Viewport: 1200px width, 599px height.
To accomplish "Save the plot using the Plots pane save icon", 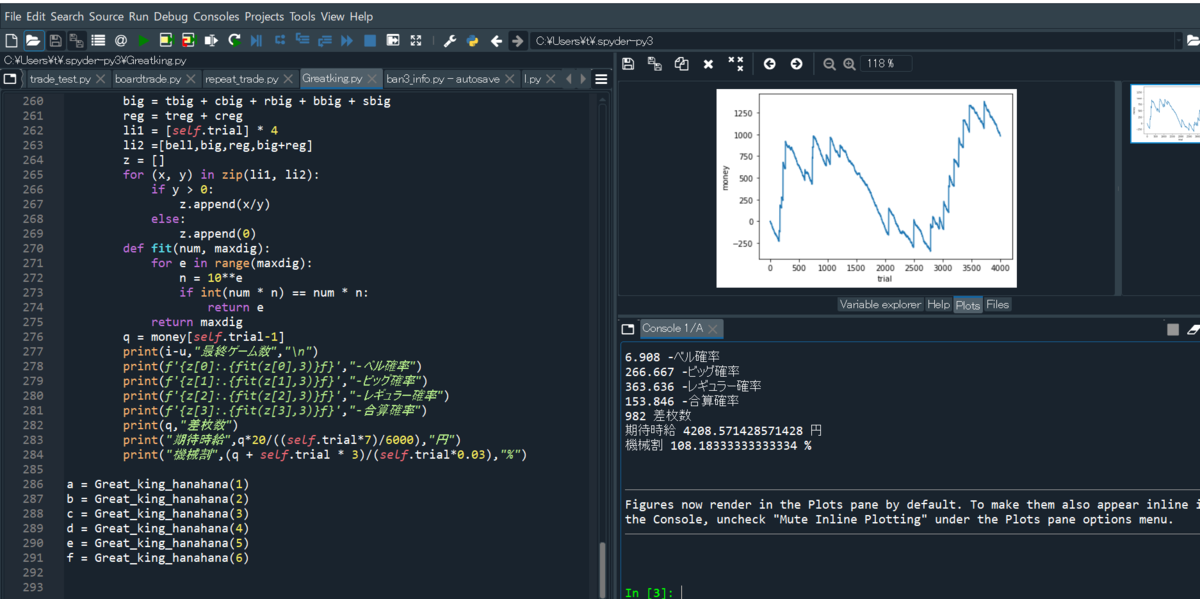I will point(628,63).
